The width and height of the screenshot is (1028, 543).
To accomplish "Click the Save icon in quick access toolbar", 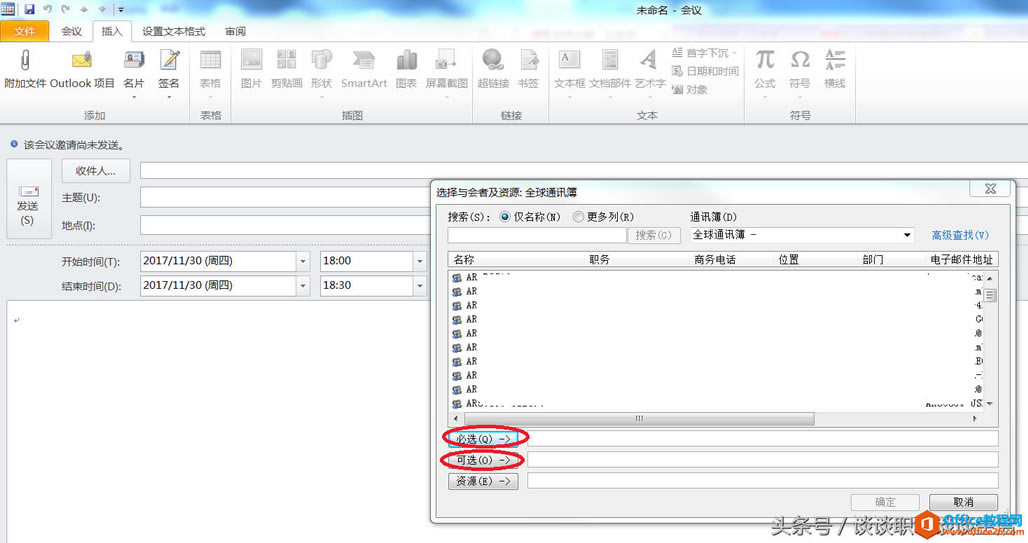I will 30,9.
